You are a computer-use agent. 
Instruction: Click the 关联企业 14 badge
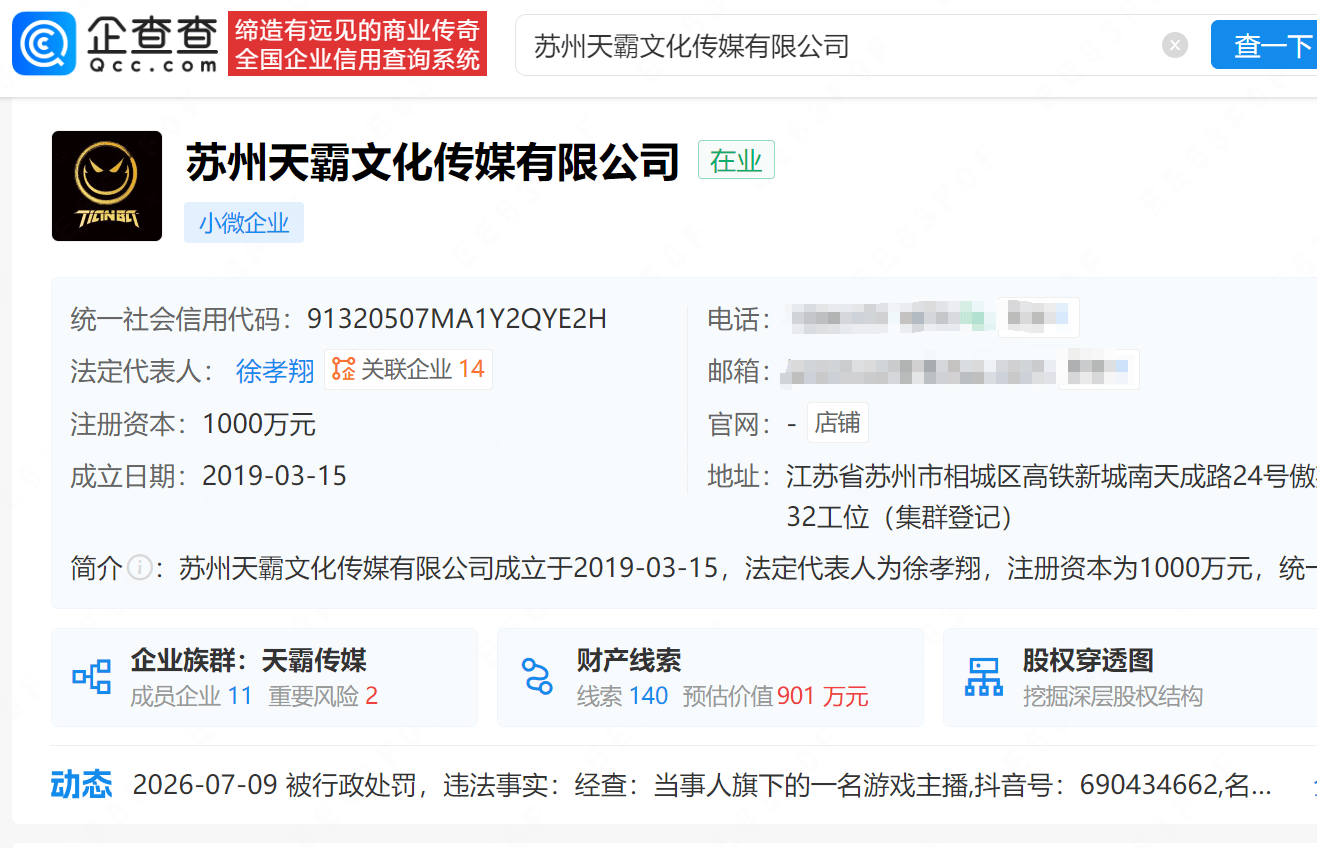point(408,370)
